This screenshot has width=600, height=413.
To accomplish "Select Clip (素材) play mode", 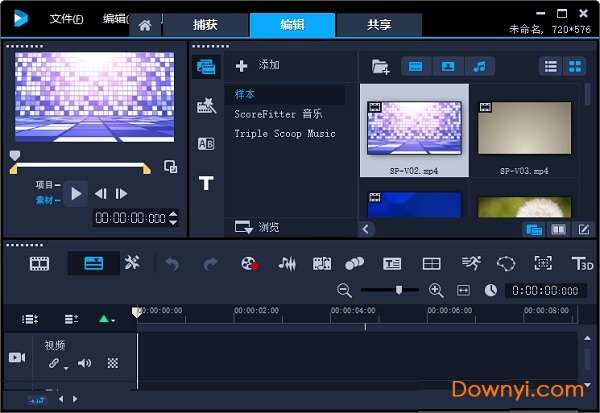I will (47, 200).
